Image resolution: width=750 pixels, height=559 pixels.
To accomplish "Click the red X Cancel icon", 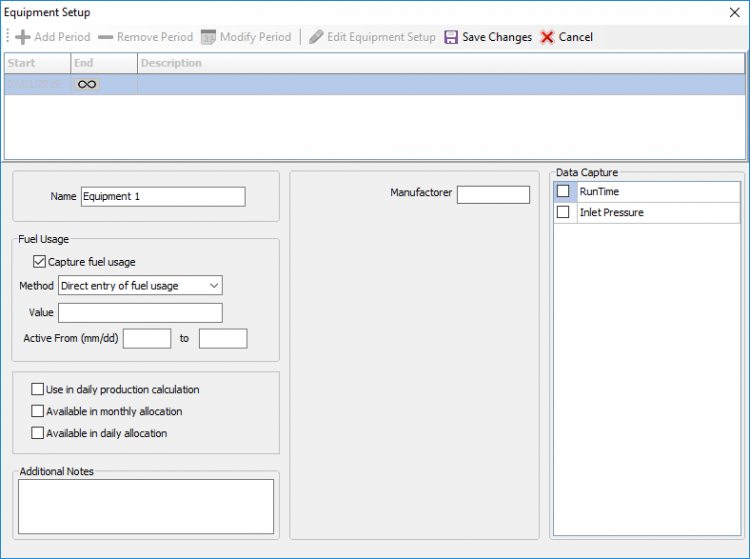I will (x=547, y=37).
